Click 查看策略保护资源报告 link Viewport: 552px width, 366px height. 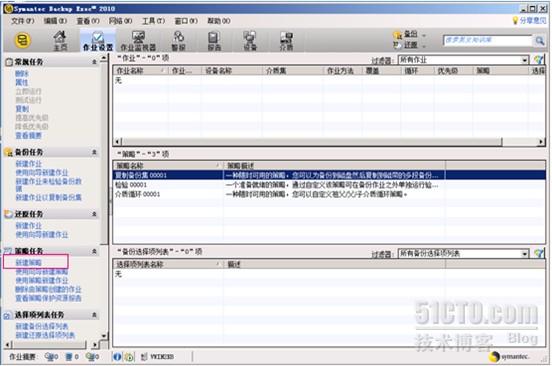tap(49, 298)
